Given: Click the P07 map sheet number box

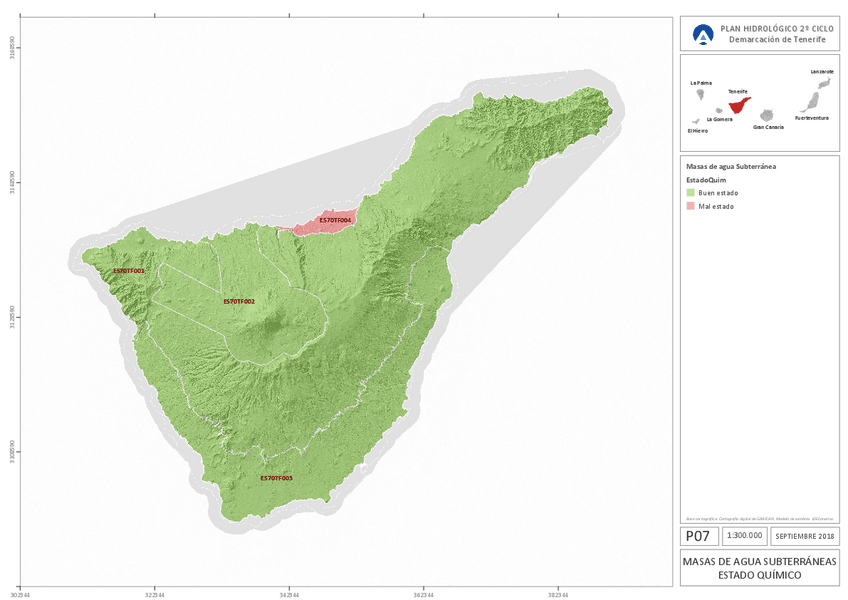Looking at the screenshot, I should coord(698,536).
